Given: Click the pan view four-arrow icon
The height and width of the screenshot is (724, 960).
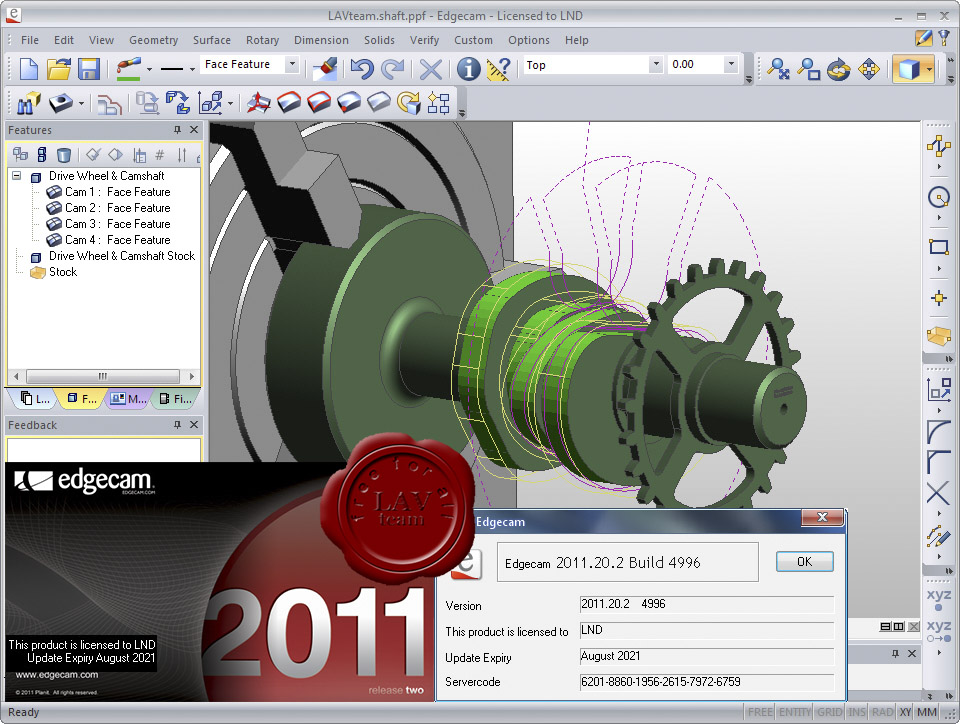Looking at the screenshot, I should 869,69.
